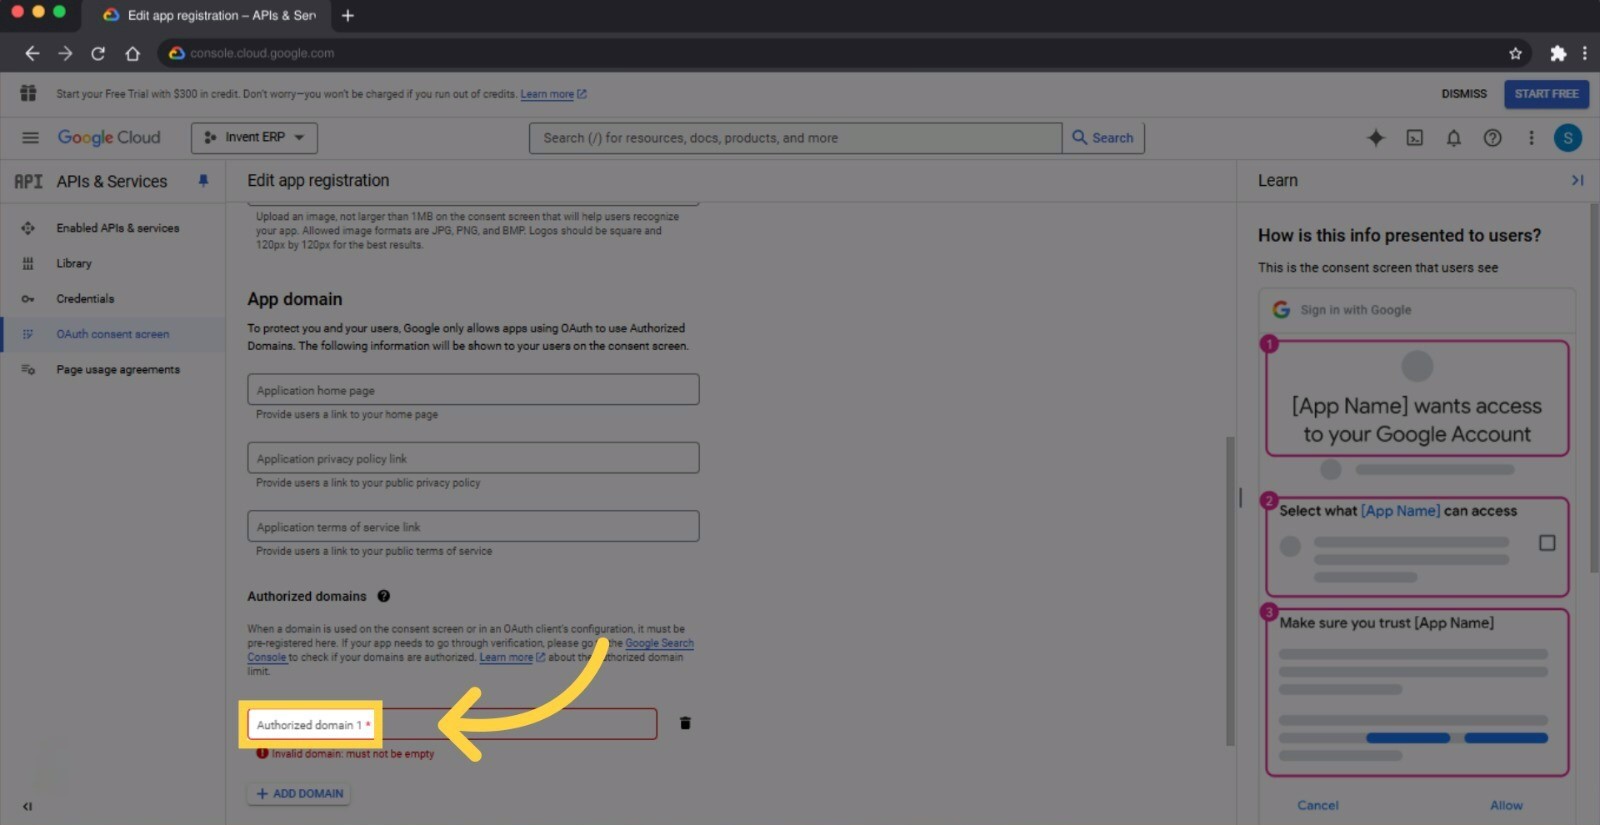The width and height of the screenshot is (1600, 825).
Task: Open Page usage agreements
Action: [x=118, y=370]
